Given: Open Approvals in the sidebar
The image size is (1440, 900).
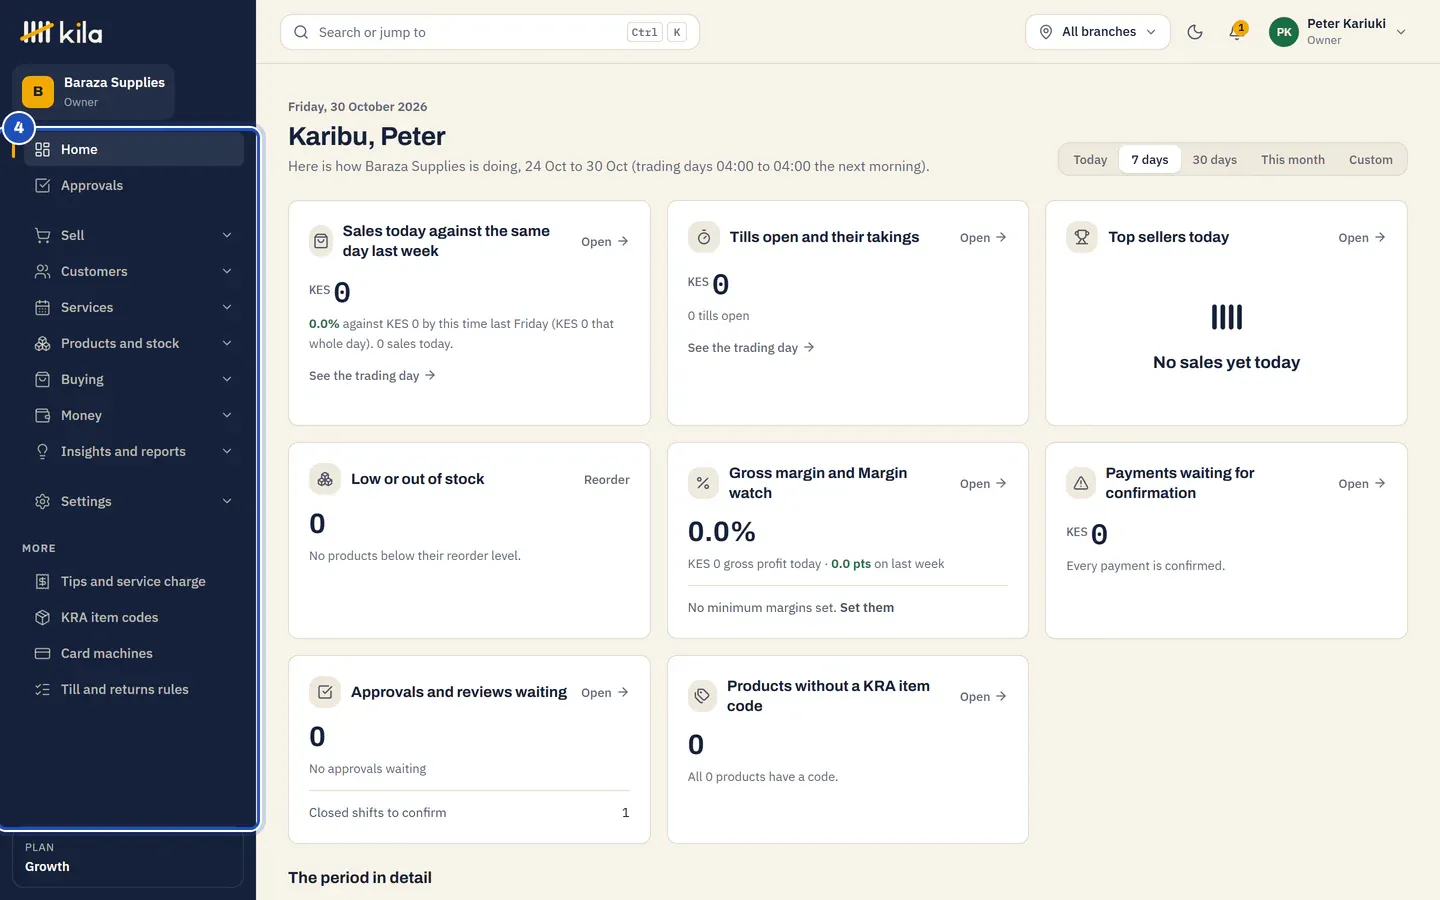Looking at the screenshot, I should point(134,185).
